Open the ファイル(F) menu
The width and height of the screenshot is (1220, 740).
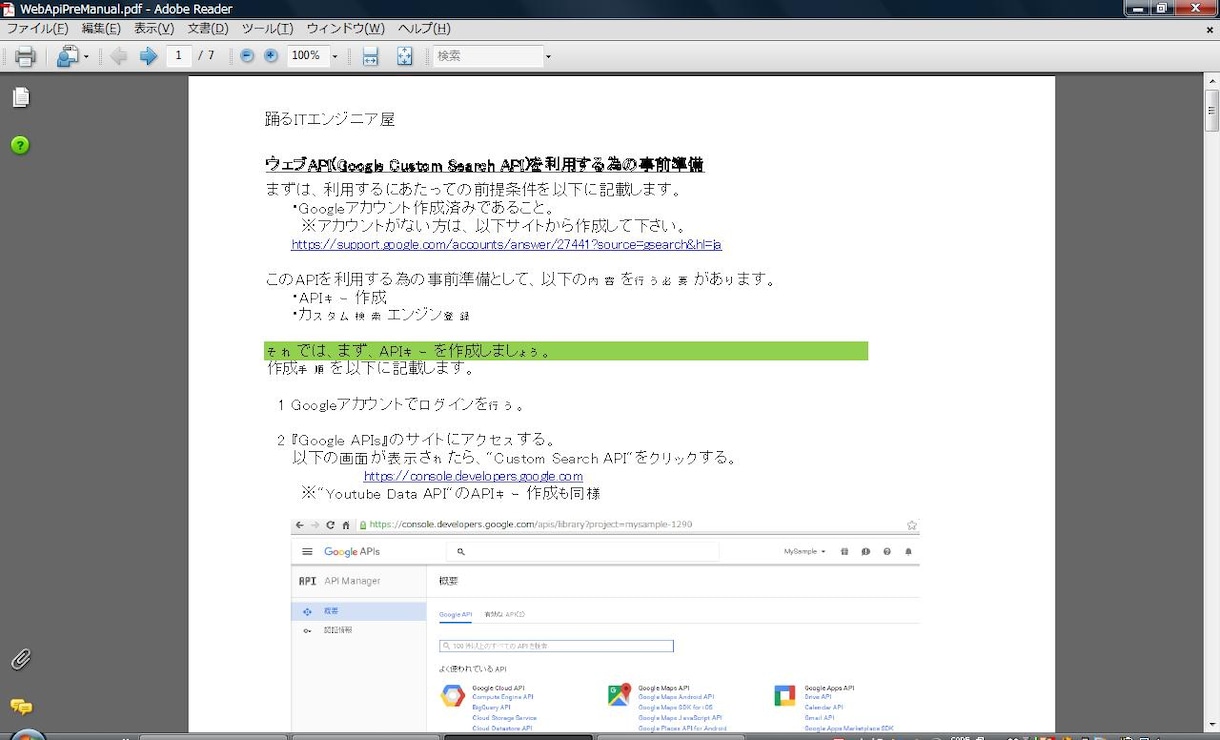point(38,29)
